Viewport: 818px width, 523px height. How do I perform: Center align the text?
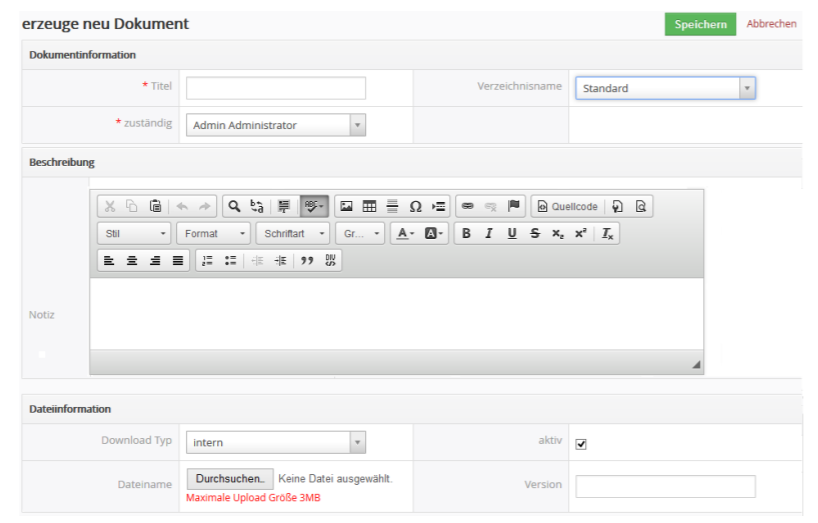pyautogui.click(x=132, y=261)
